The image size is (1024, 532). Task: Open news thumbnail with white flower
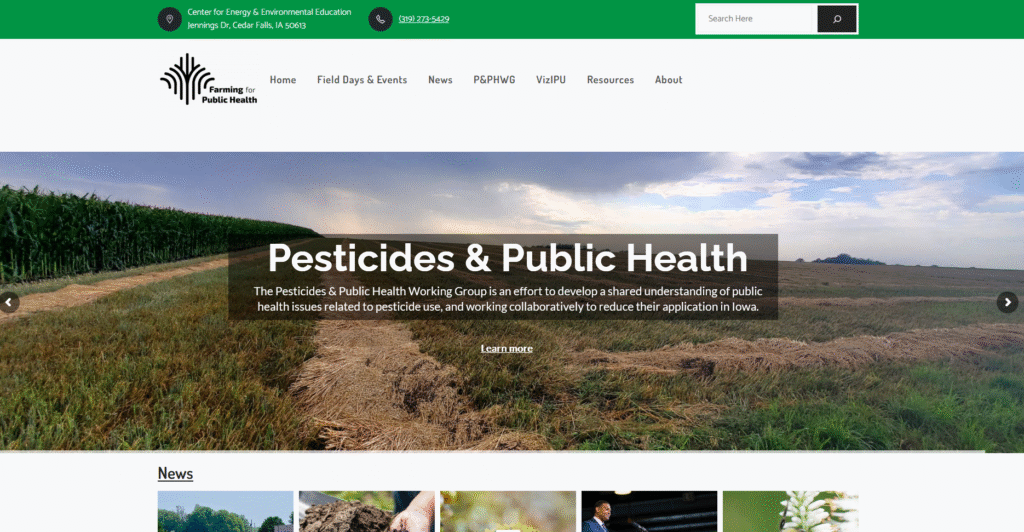pyautogui.click(x=791, y=512)
